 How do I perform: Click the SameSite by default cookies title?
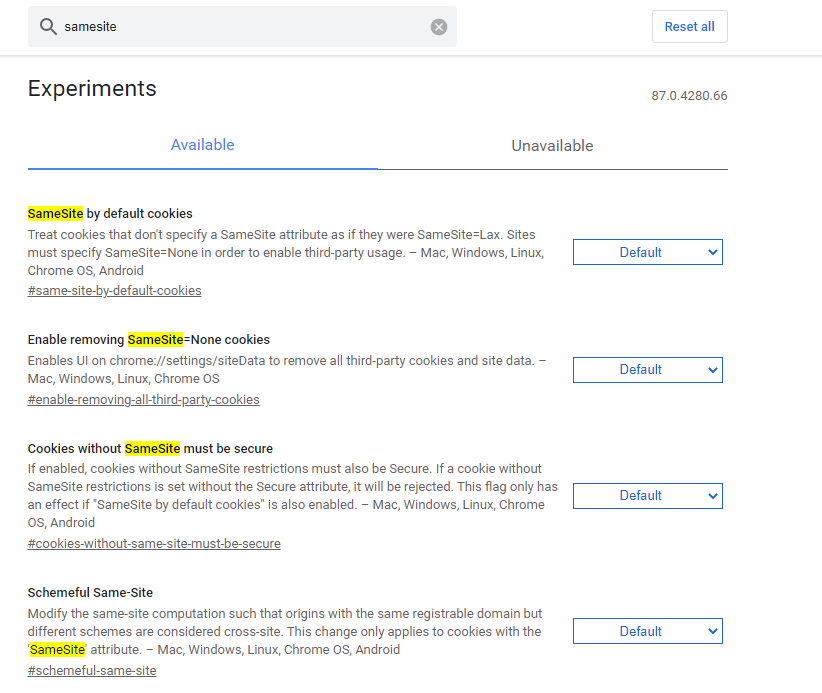[110, 213]
